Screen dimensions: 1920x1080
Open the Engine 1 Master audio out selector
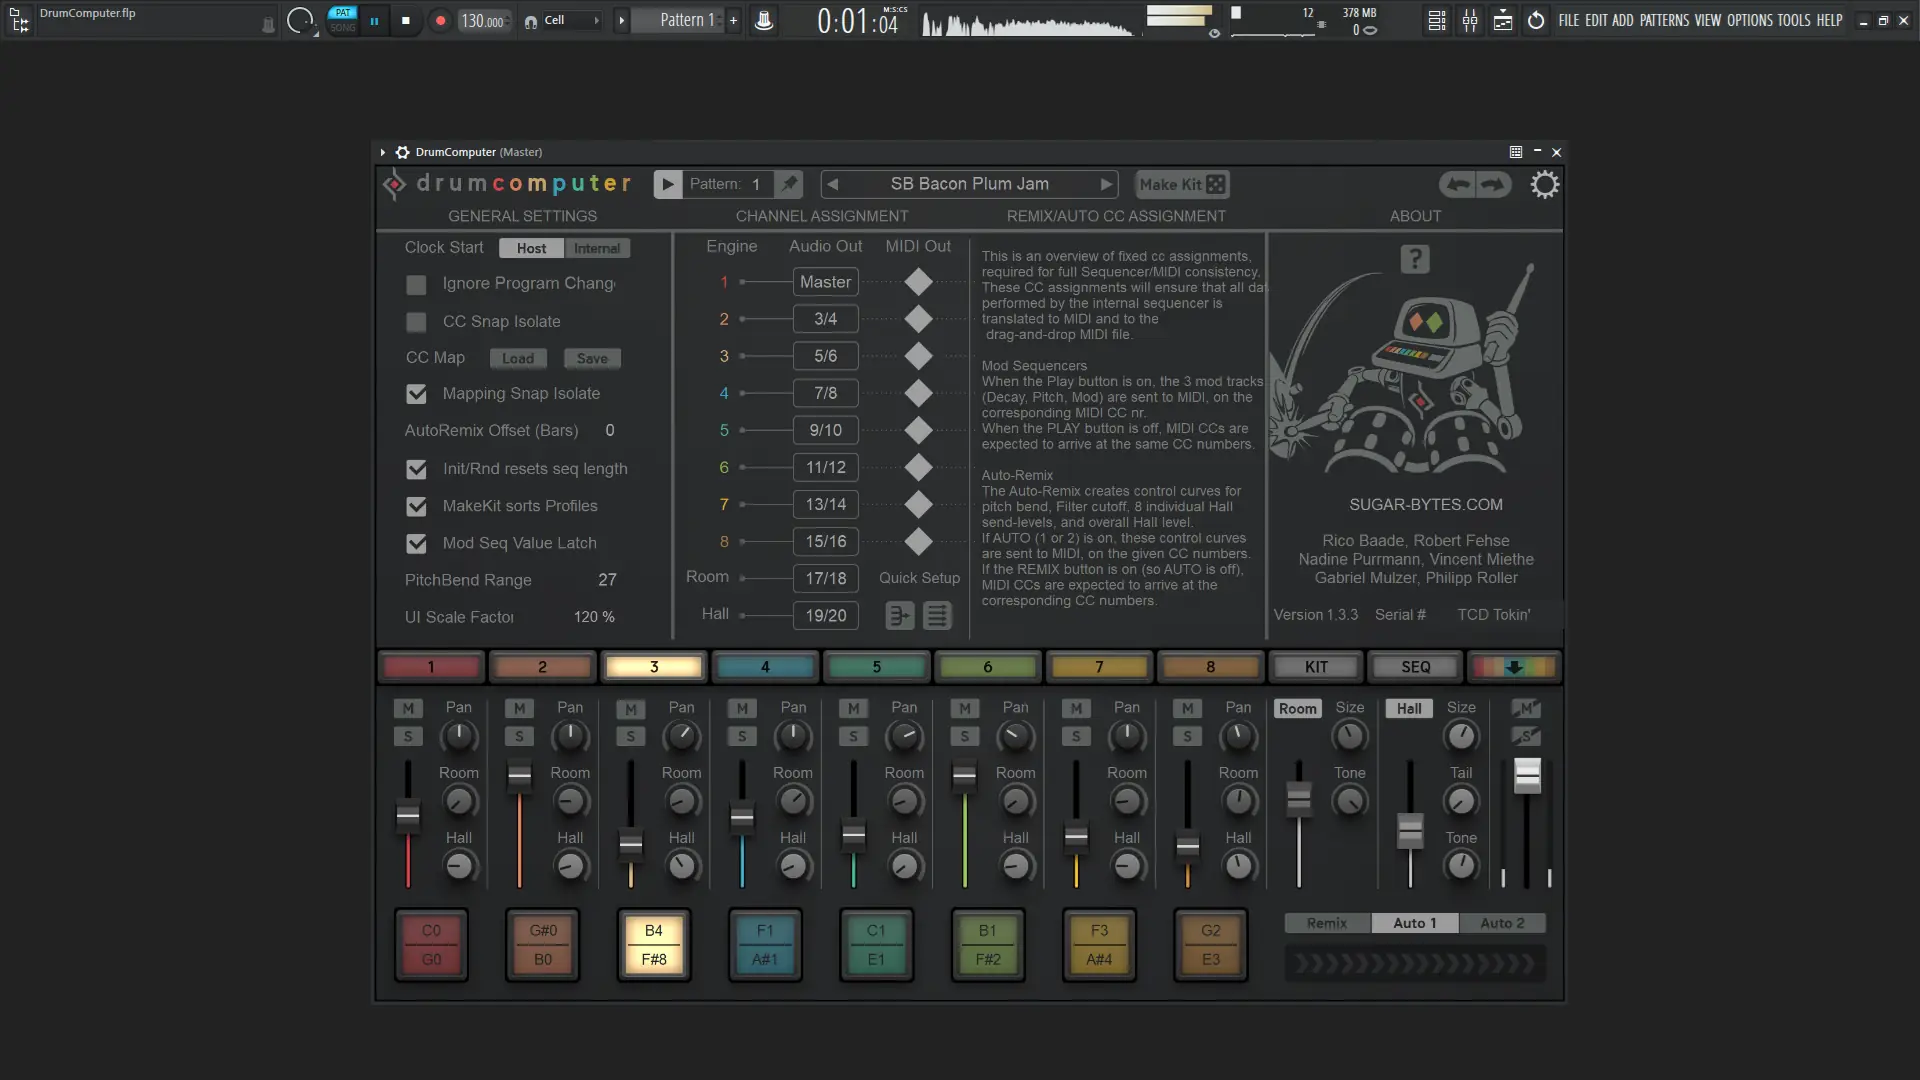[x=825, y=282]
